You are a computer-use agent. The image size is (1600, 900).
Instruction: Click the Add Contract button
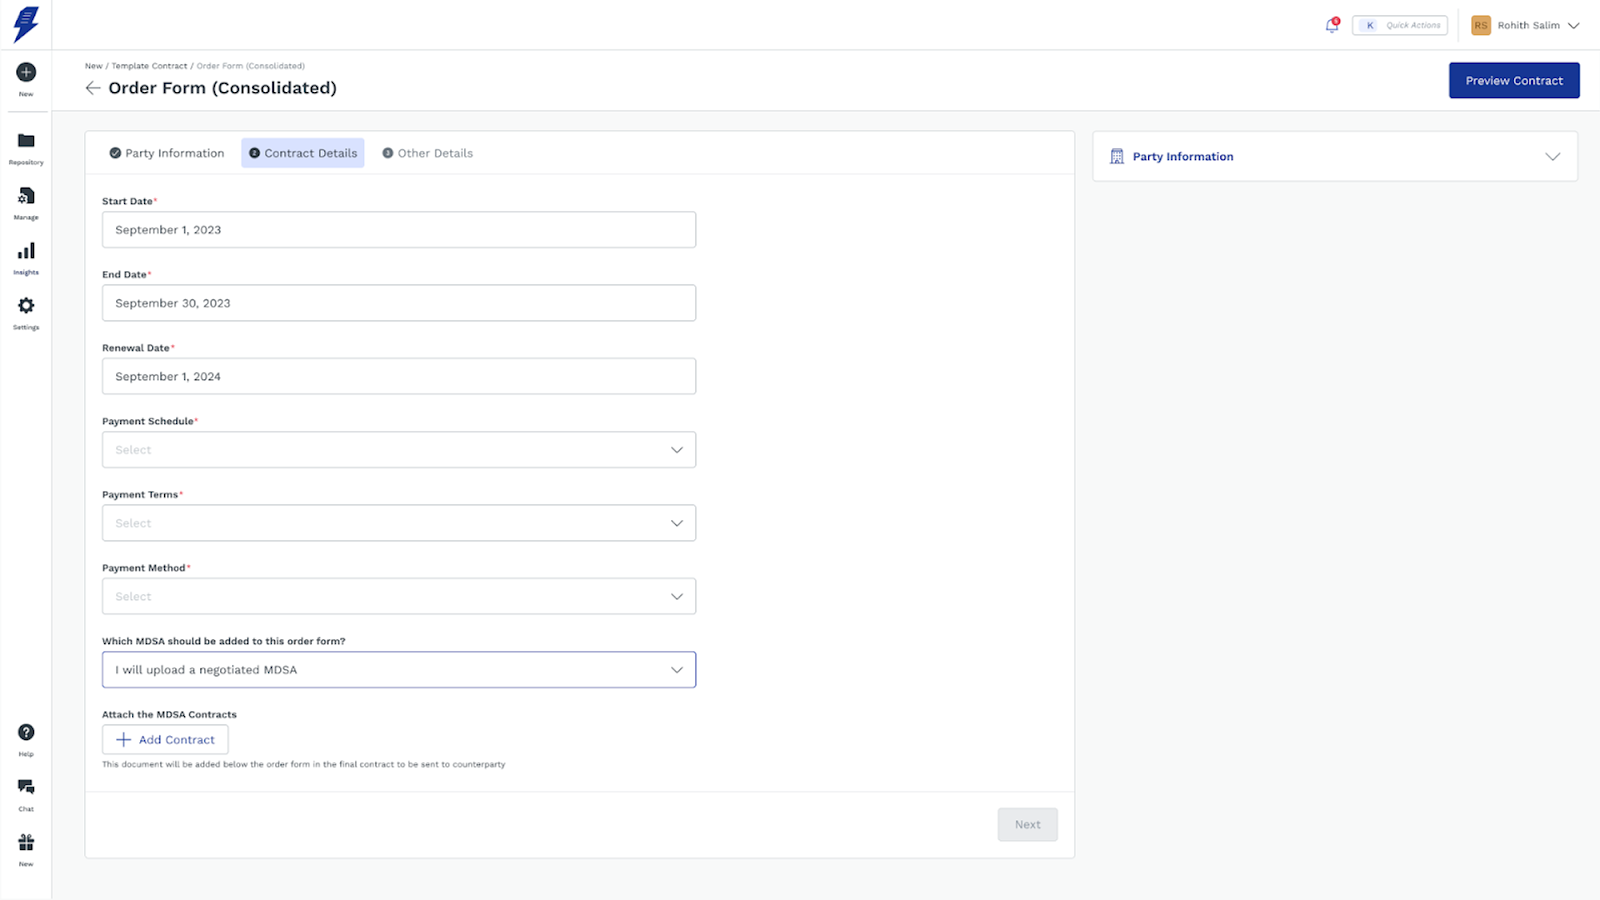pyautogui.click(x=165, y=740)
